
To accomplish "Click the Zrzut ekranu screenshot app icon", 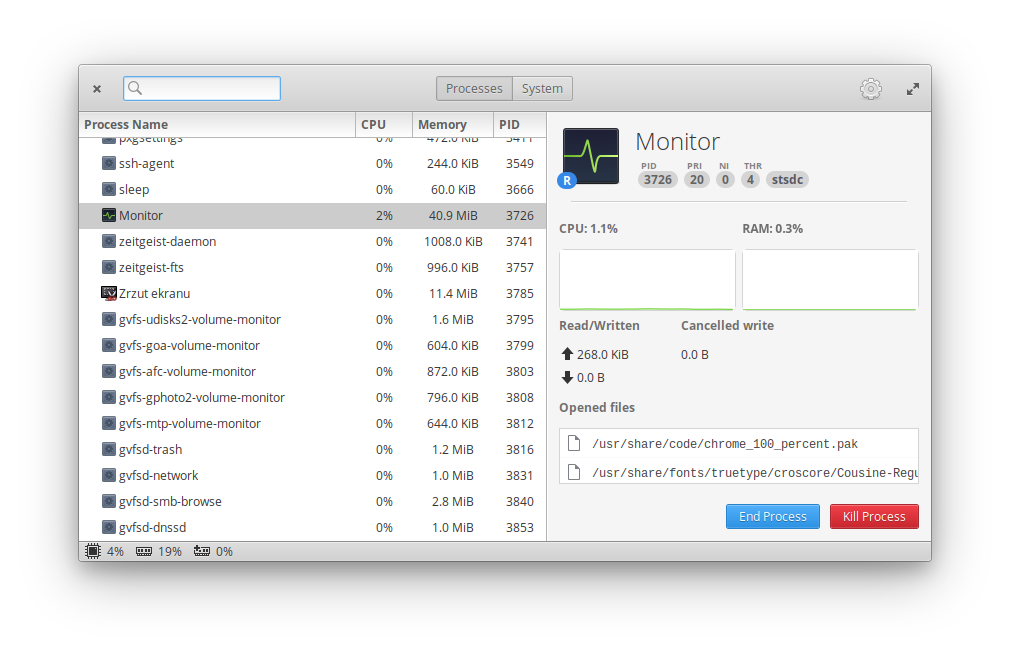I will (x=109, y=293).
